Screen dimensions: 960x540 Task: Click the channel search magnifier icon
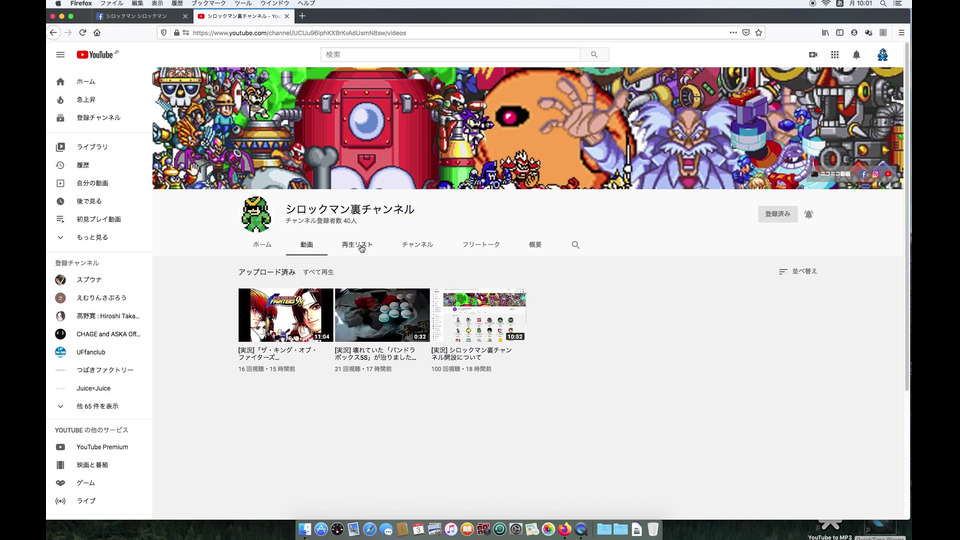point(576,245)
